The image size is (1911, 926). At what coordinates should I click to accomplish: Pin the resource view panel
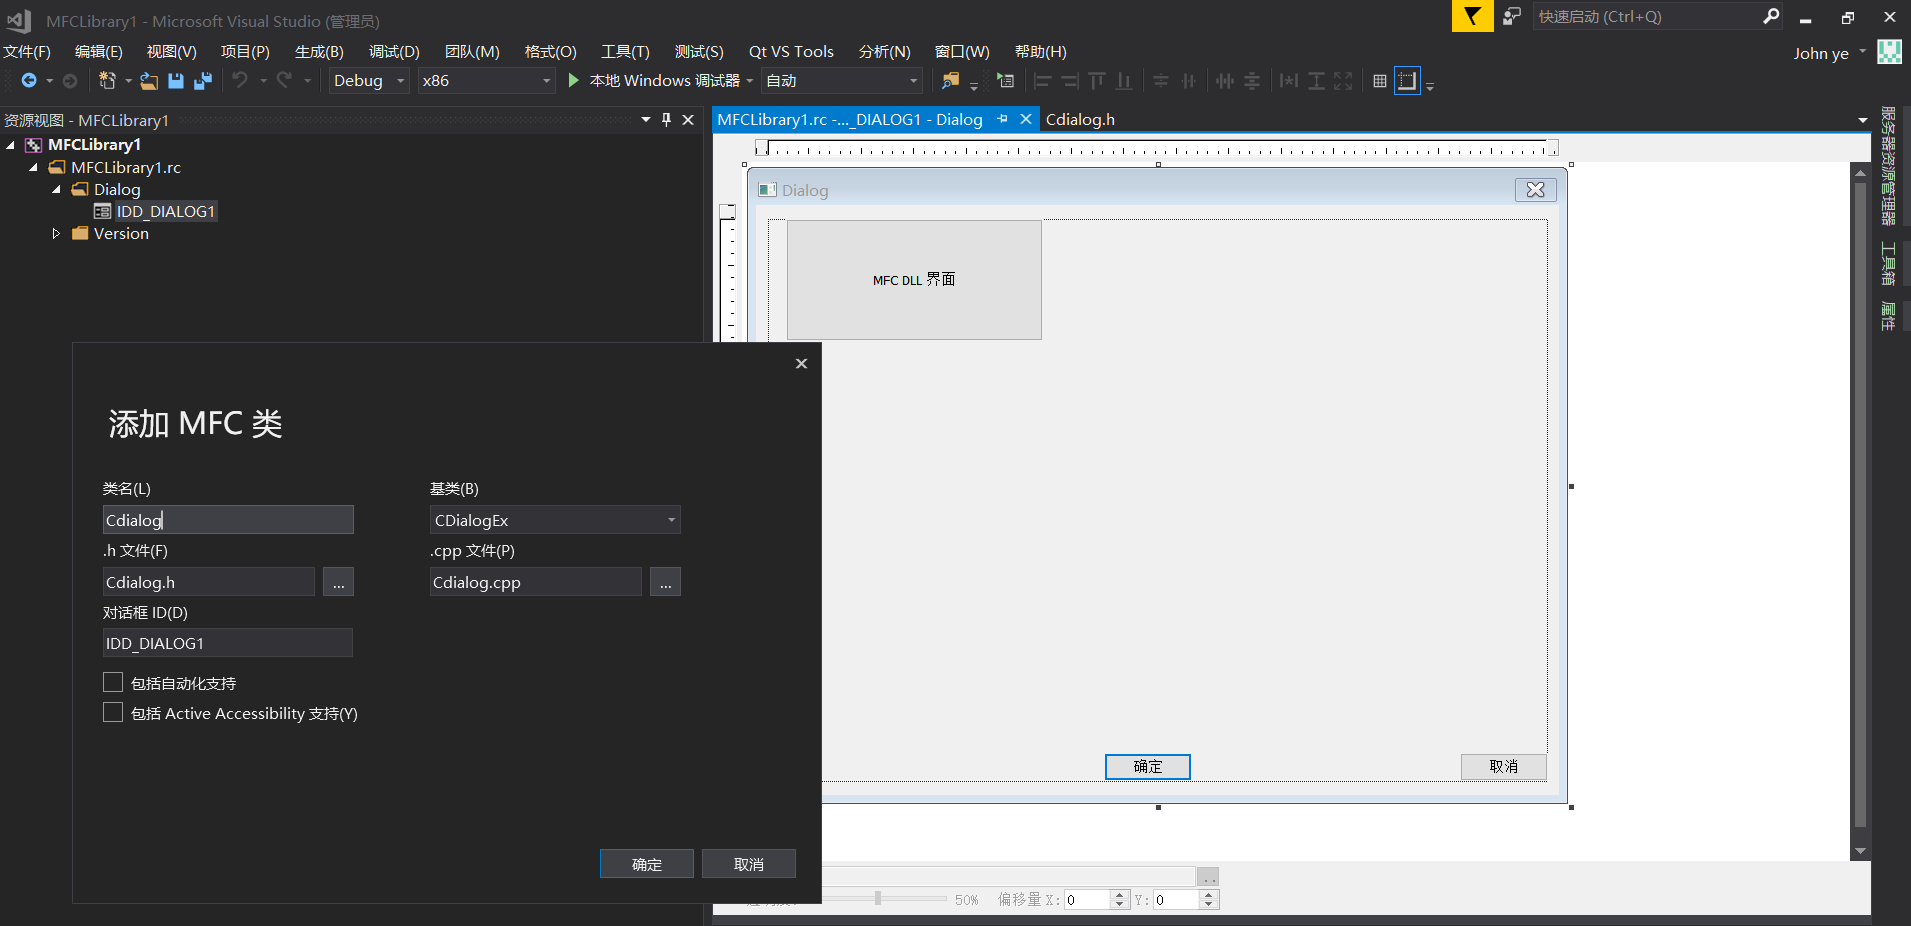tap(667, 120)
